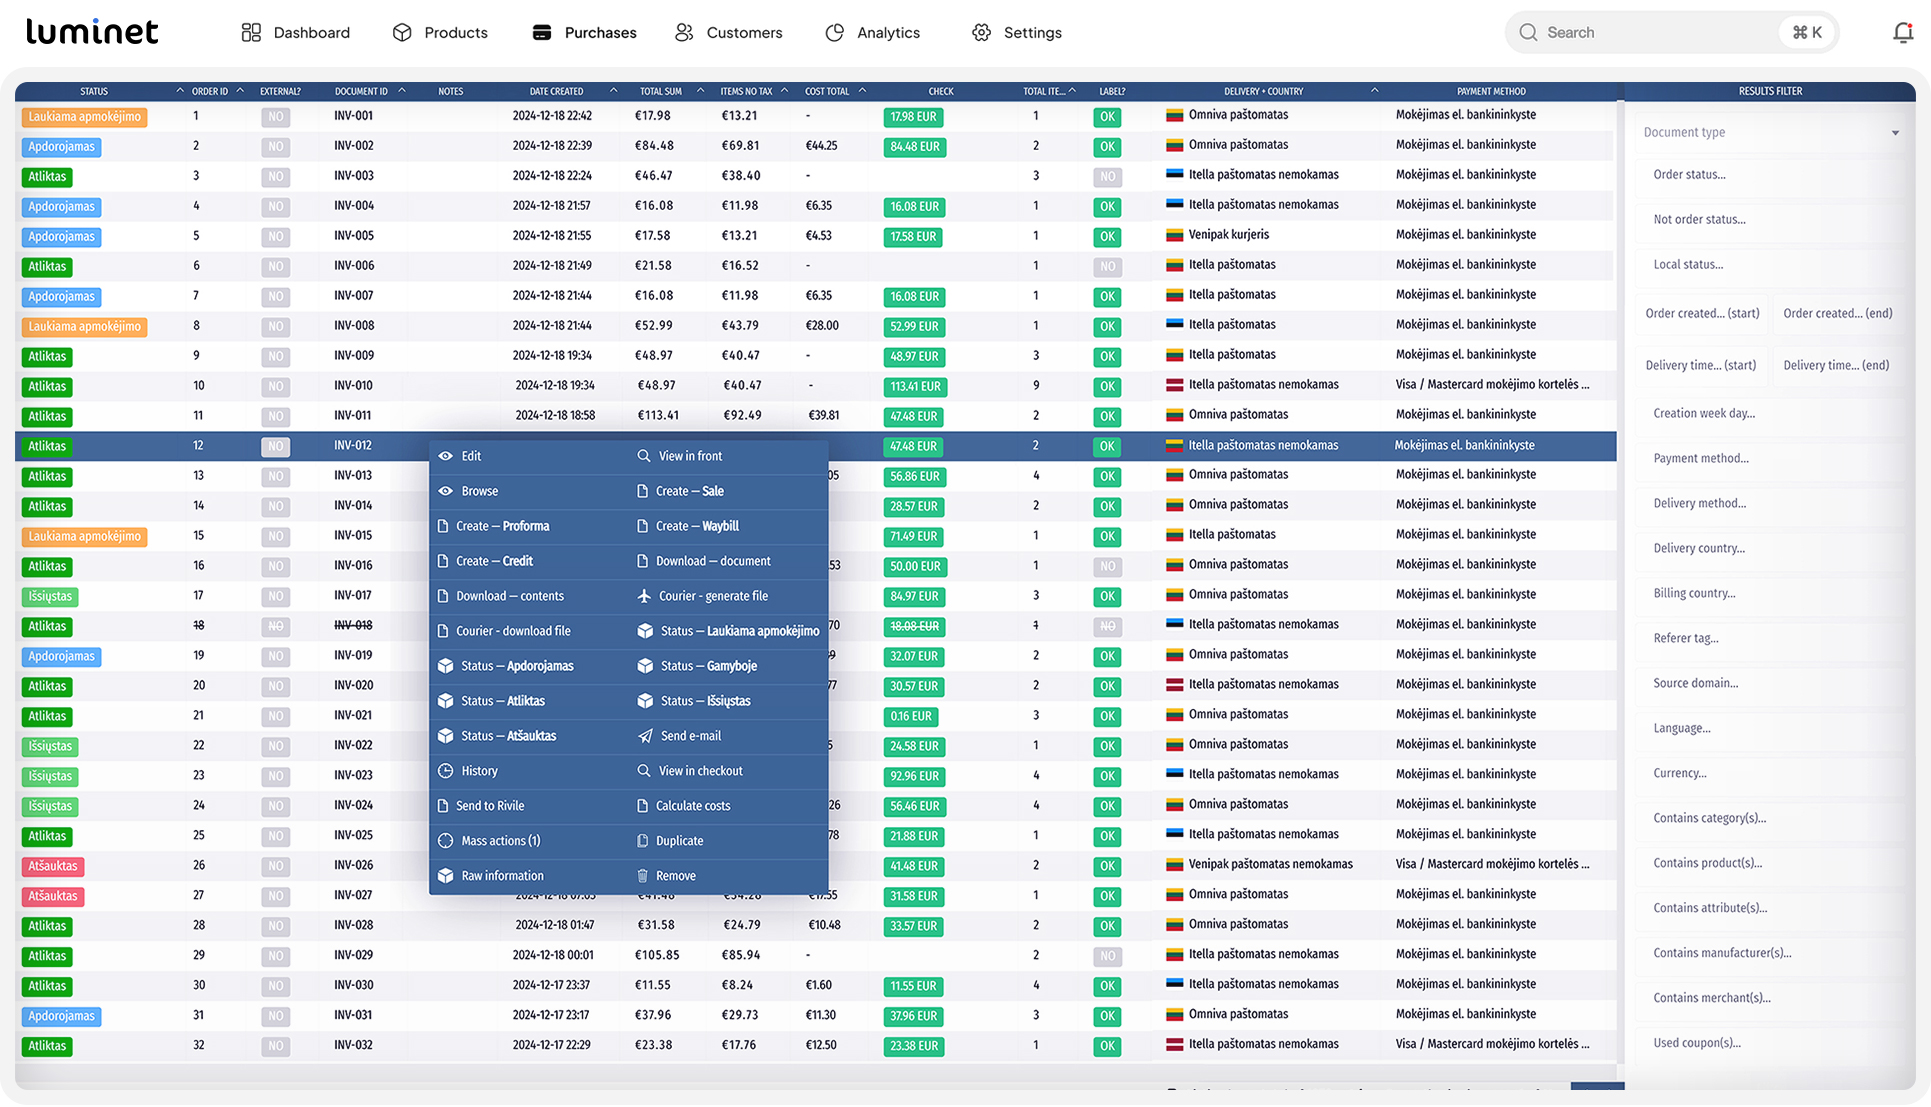Viewport: 1931px width, 1107px height.
Task: Choose Duplicate from context menu
Action: tap(679, 841)
